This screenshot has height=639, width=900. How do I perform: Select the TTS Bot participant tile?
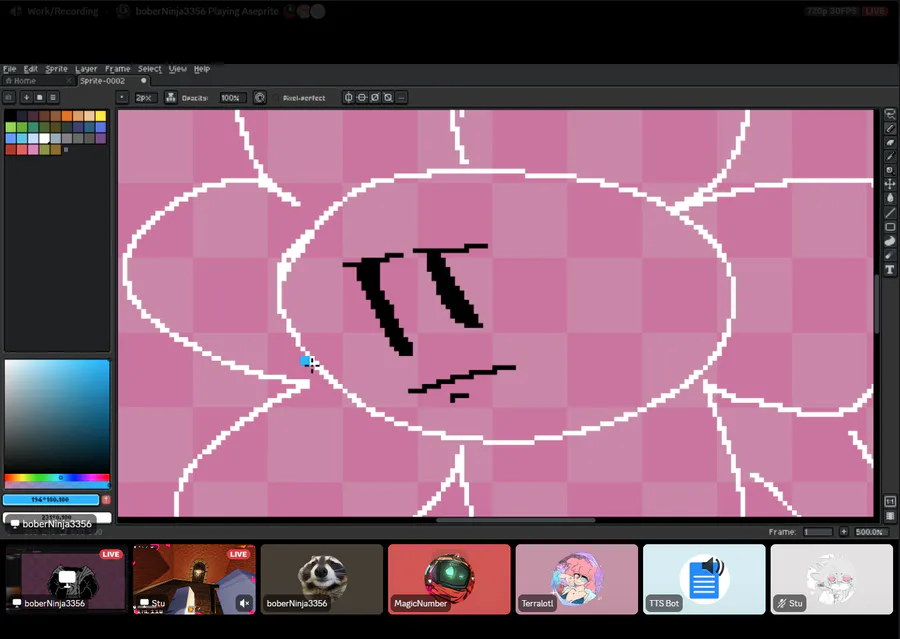[x=704, y=579]
